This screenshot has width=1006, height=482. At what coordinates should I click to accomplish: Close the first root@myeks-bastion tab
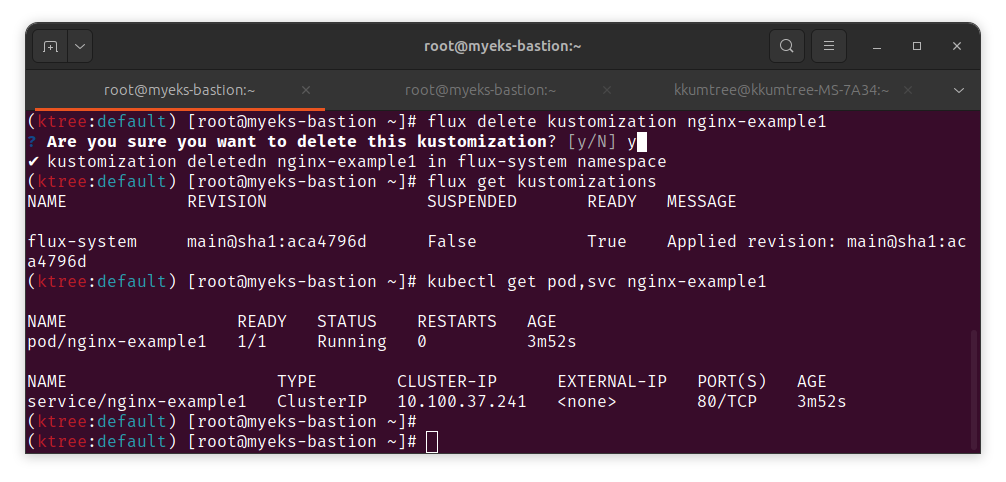point(306,90)
